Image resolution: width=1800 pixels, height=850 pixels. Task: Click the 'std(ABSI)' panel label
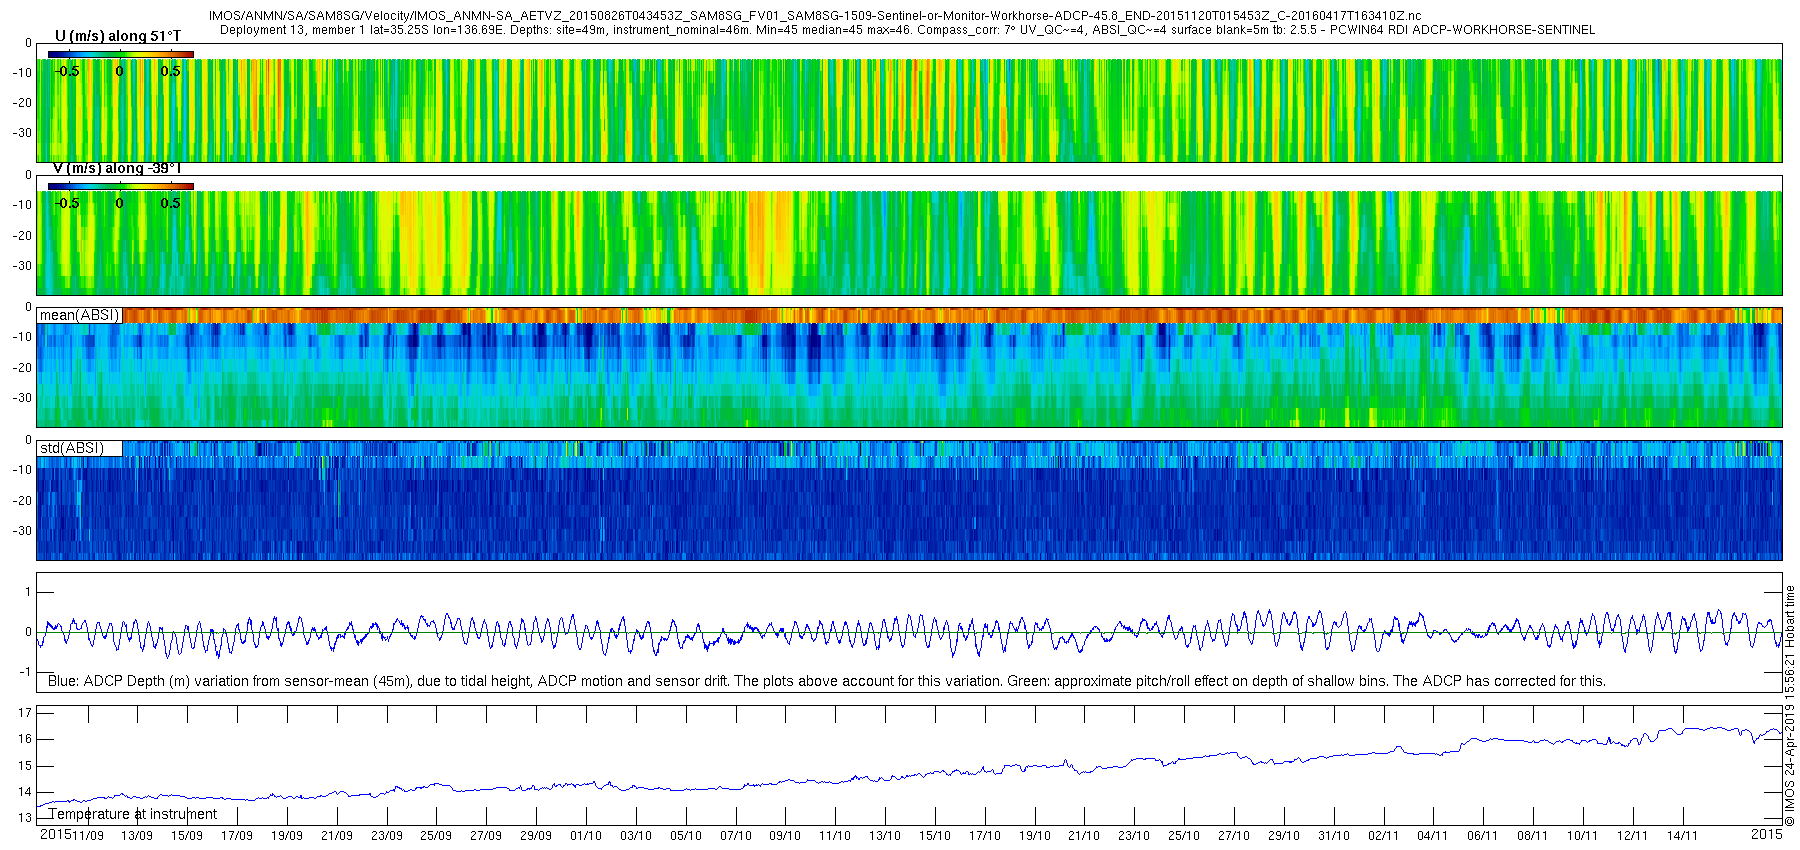[72, 448]
